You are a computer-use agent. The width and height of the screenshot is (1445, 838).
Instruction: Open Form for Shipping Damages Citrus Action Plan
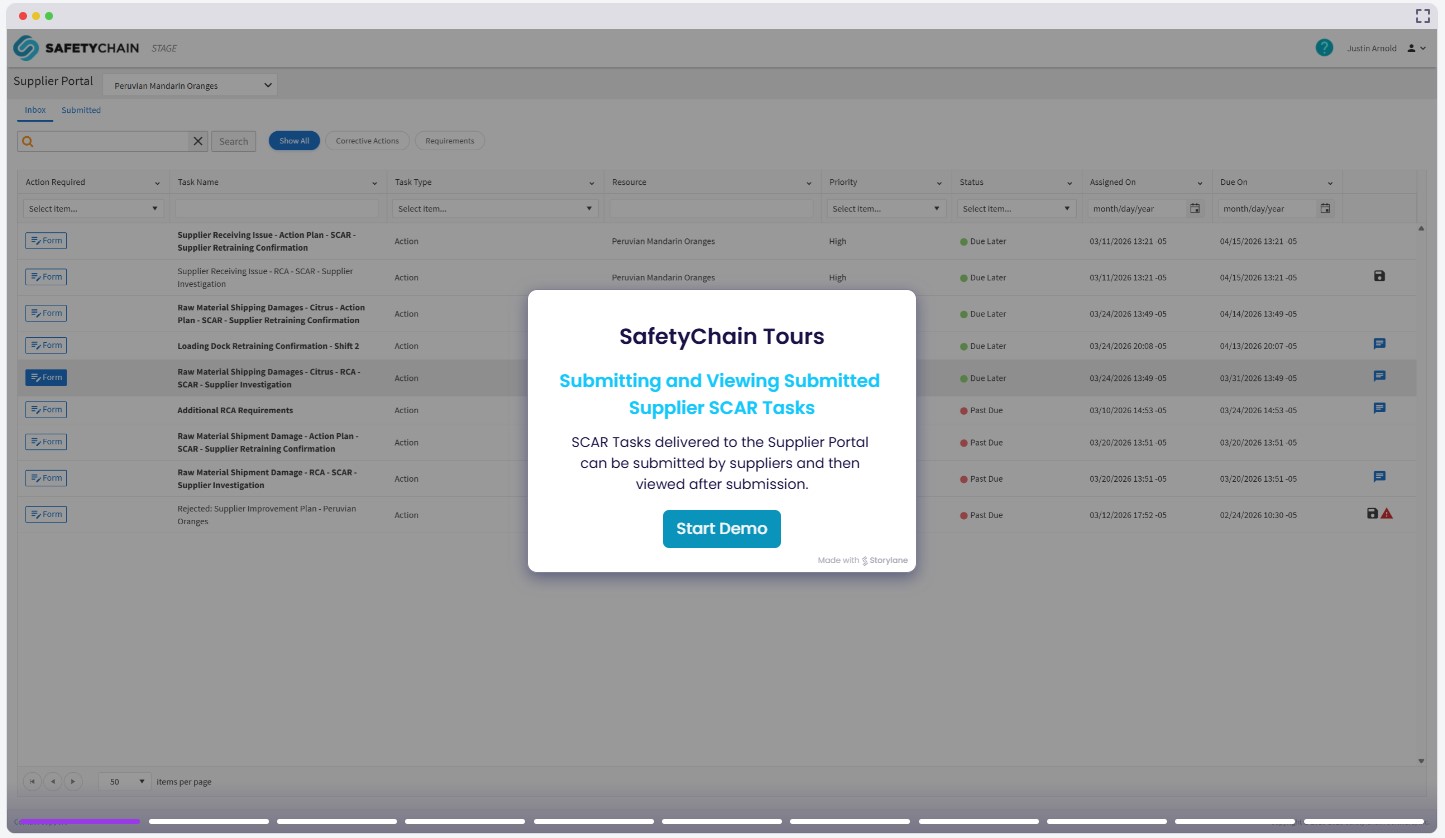click(x=46, y=313)
